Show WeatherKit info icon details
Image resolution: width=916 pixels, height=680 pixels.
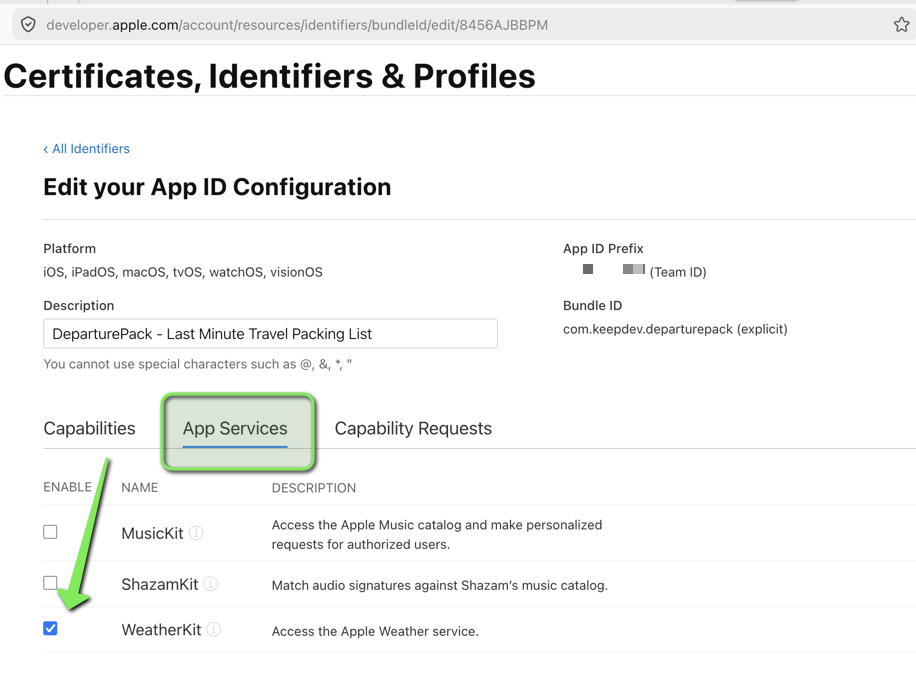[214, 629]
